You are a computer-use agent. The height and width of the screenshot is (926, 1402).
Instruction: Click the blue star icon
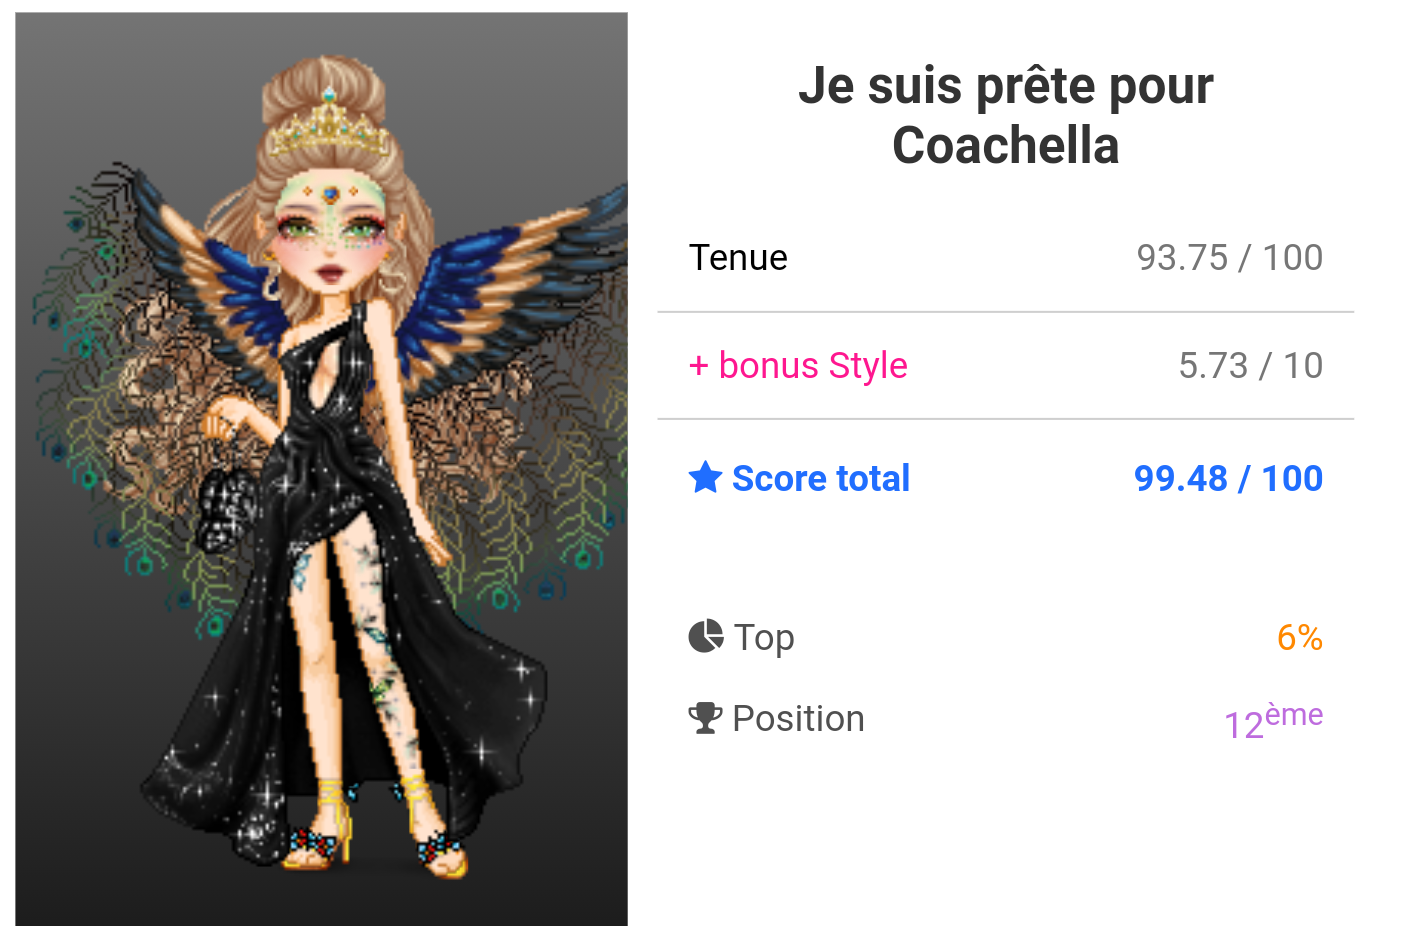[x=705, y=478]
